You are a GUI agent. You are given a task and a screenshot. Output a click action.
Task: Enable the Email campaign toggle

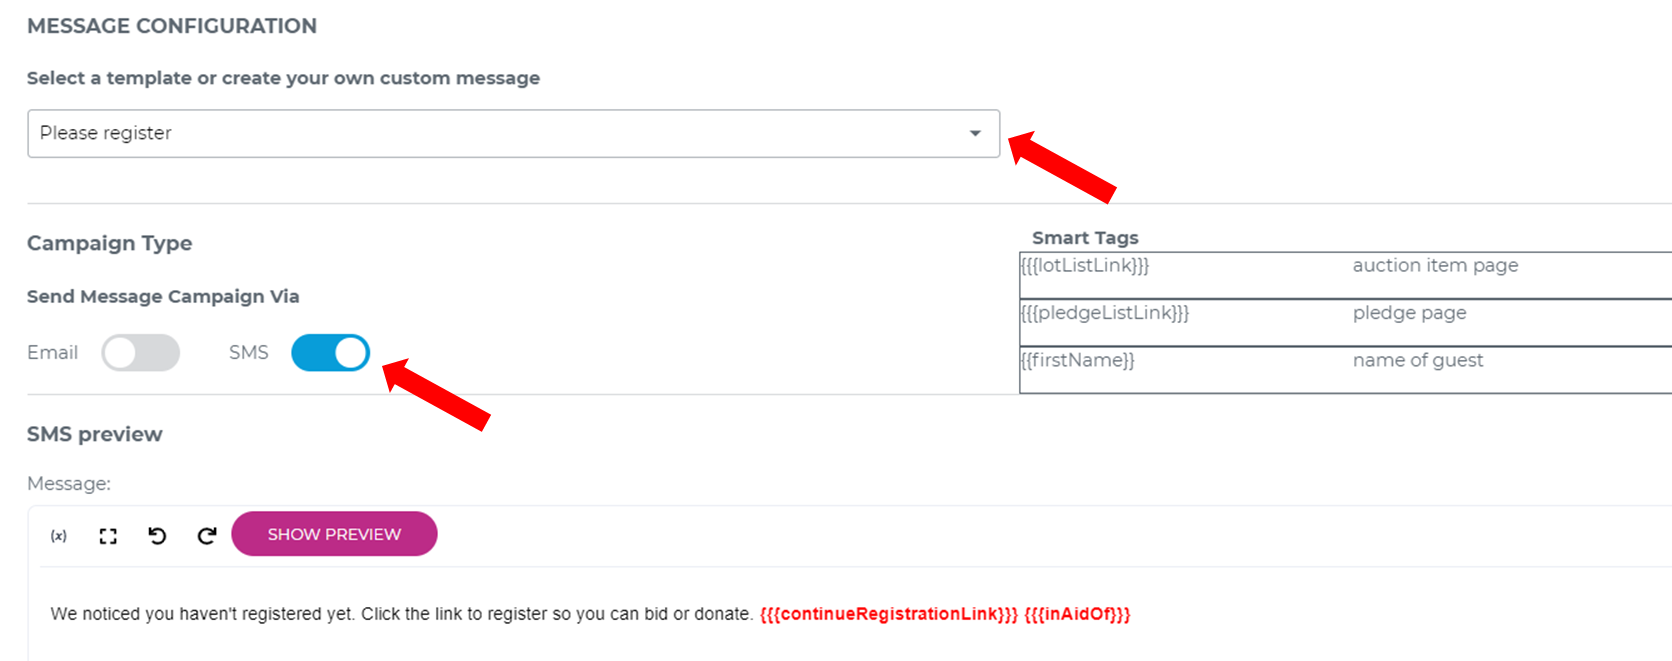pos(141,353)
